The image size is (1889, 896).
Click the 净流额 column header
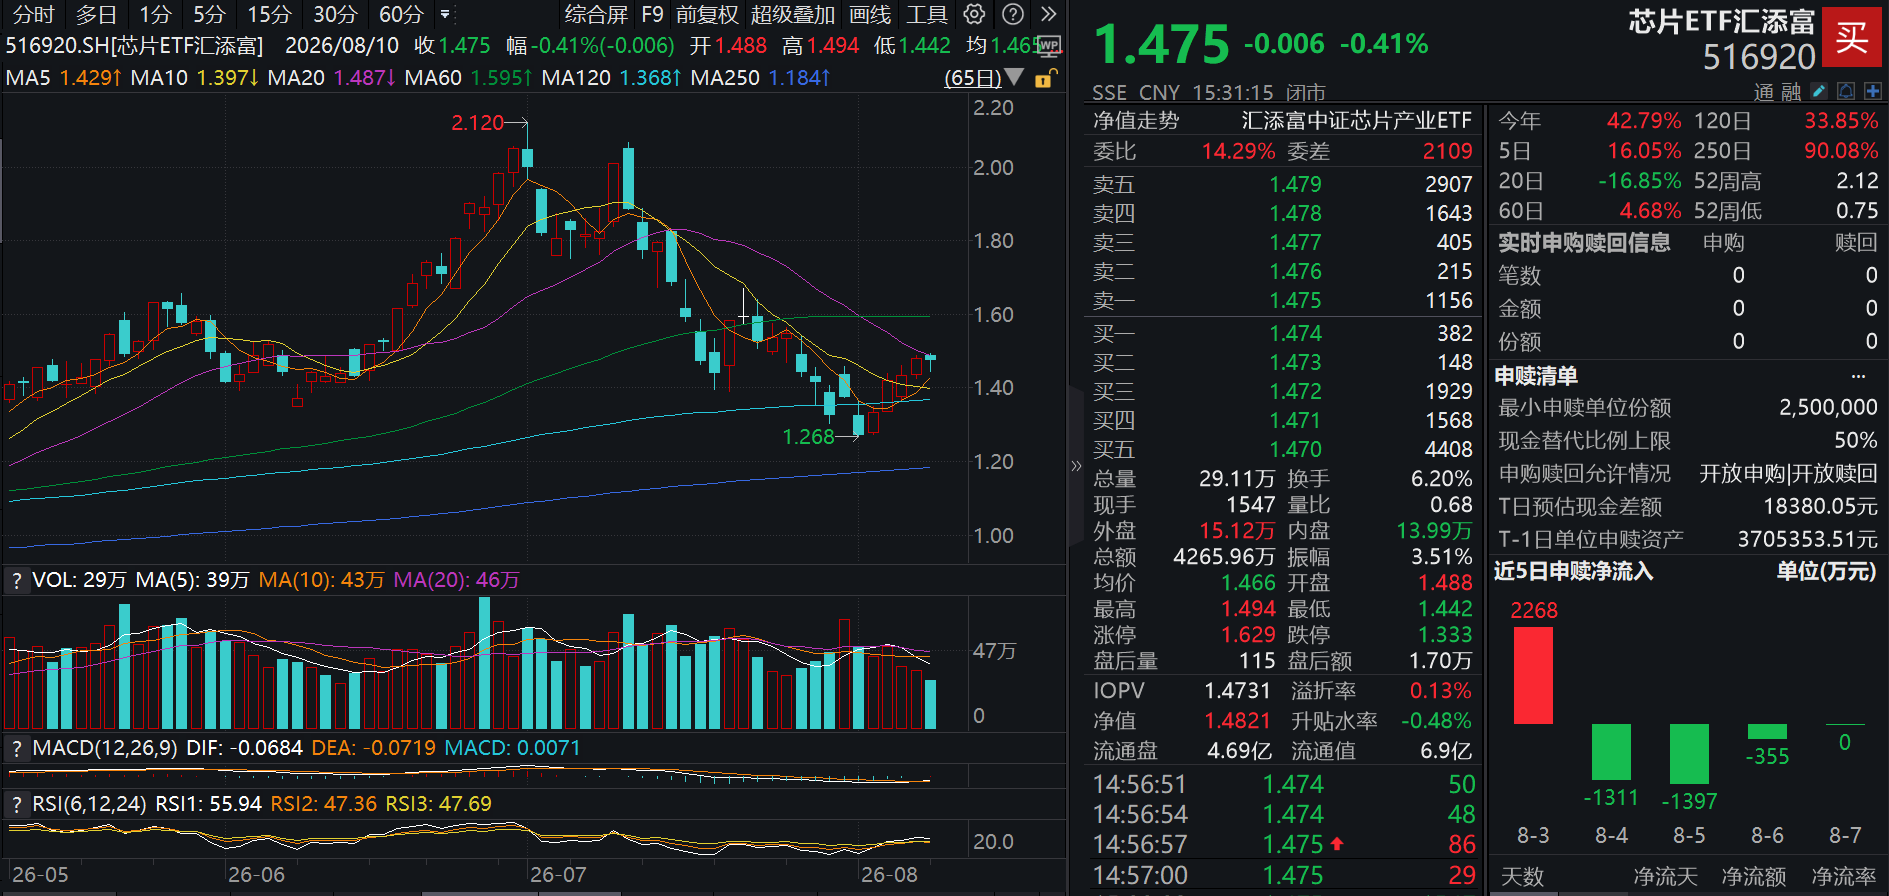click(x=1754, y=877)
